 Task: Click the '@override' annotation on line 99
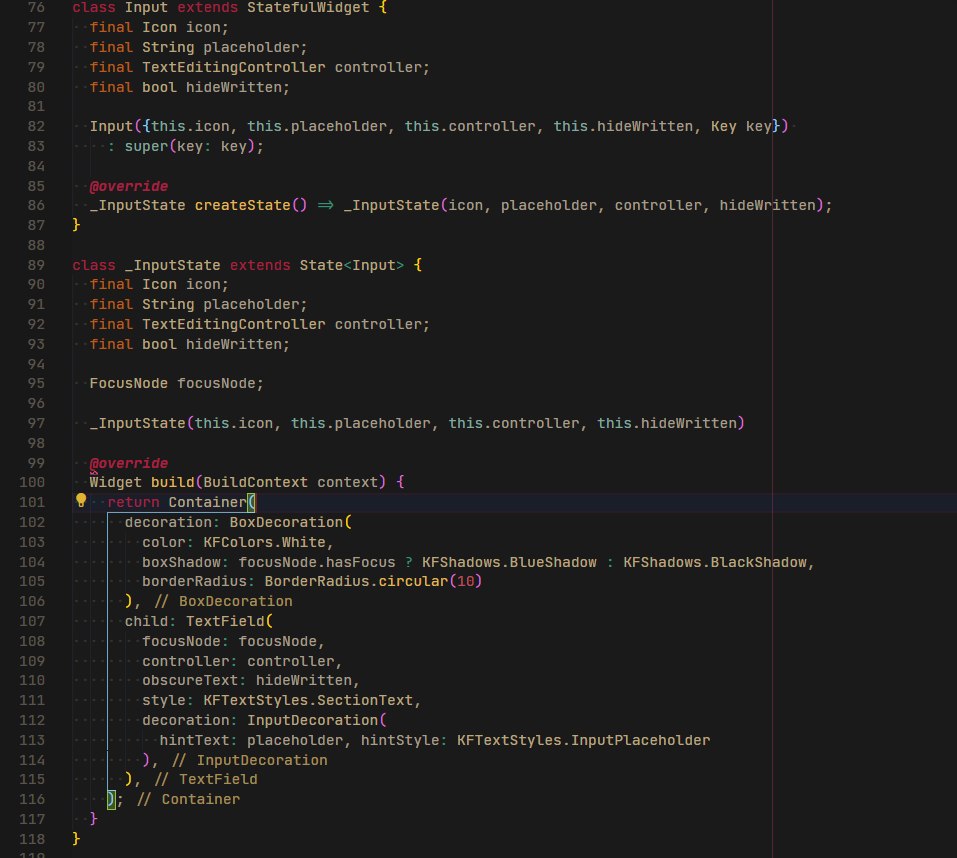pos(129,463)
